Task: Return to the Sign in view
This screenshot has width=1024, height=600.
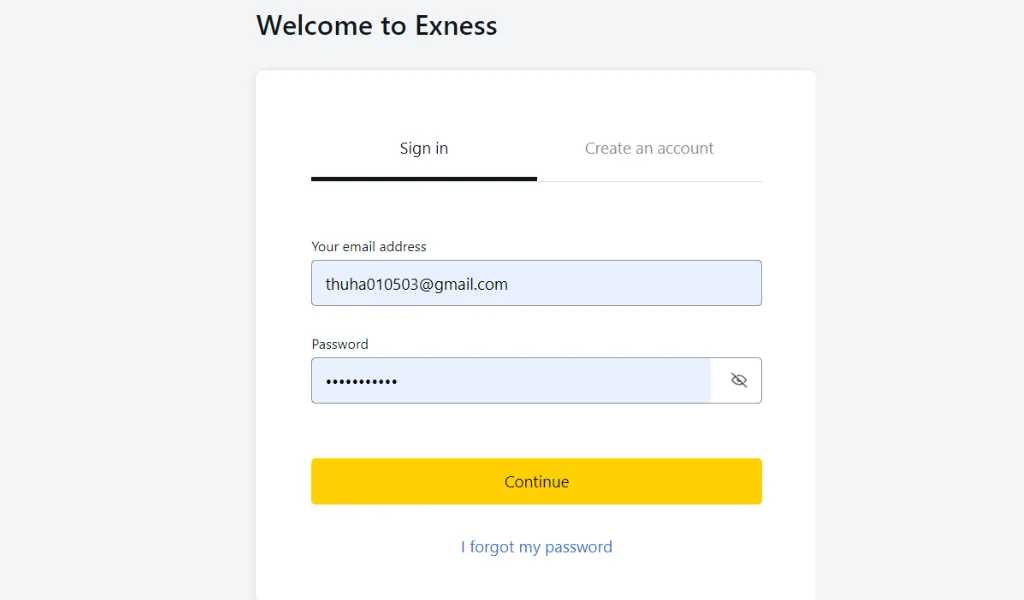Action: click(x=423, y=148)
